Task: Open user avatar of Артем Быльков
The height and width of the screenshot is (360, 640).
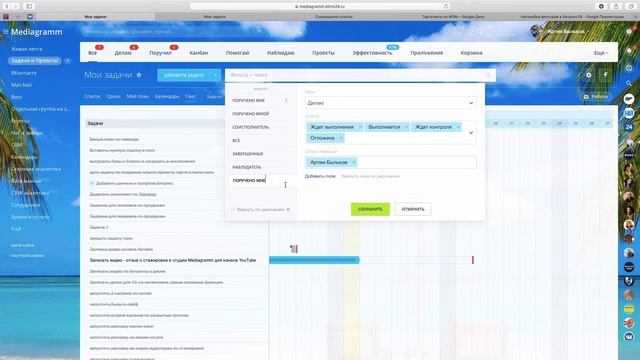Action: click(x=536, y=31)
